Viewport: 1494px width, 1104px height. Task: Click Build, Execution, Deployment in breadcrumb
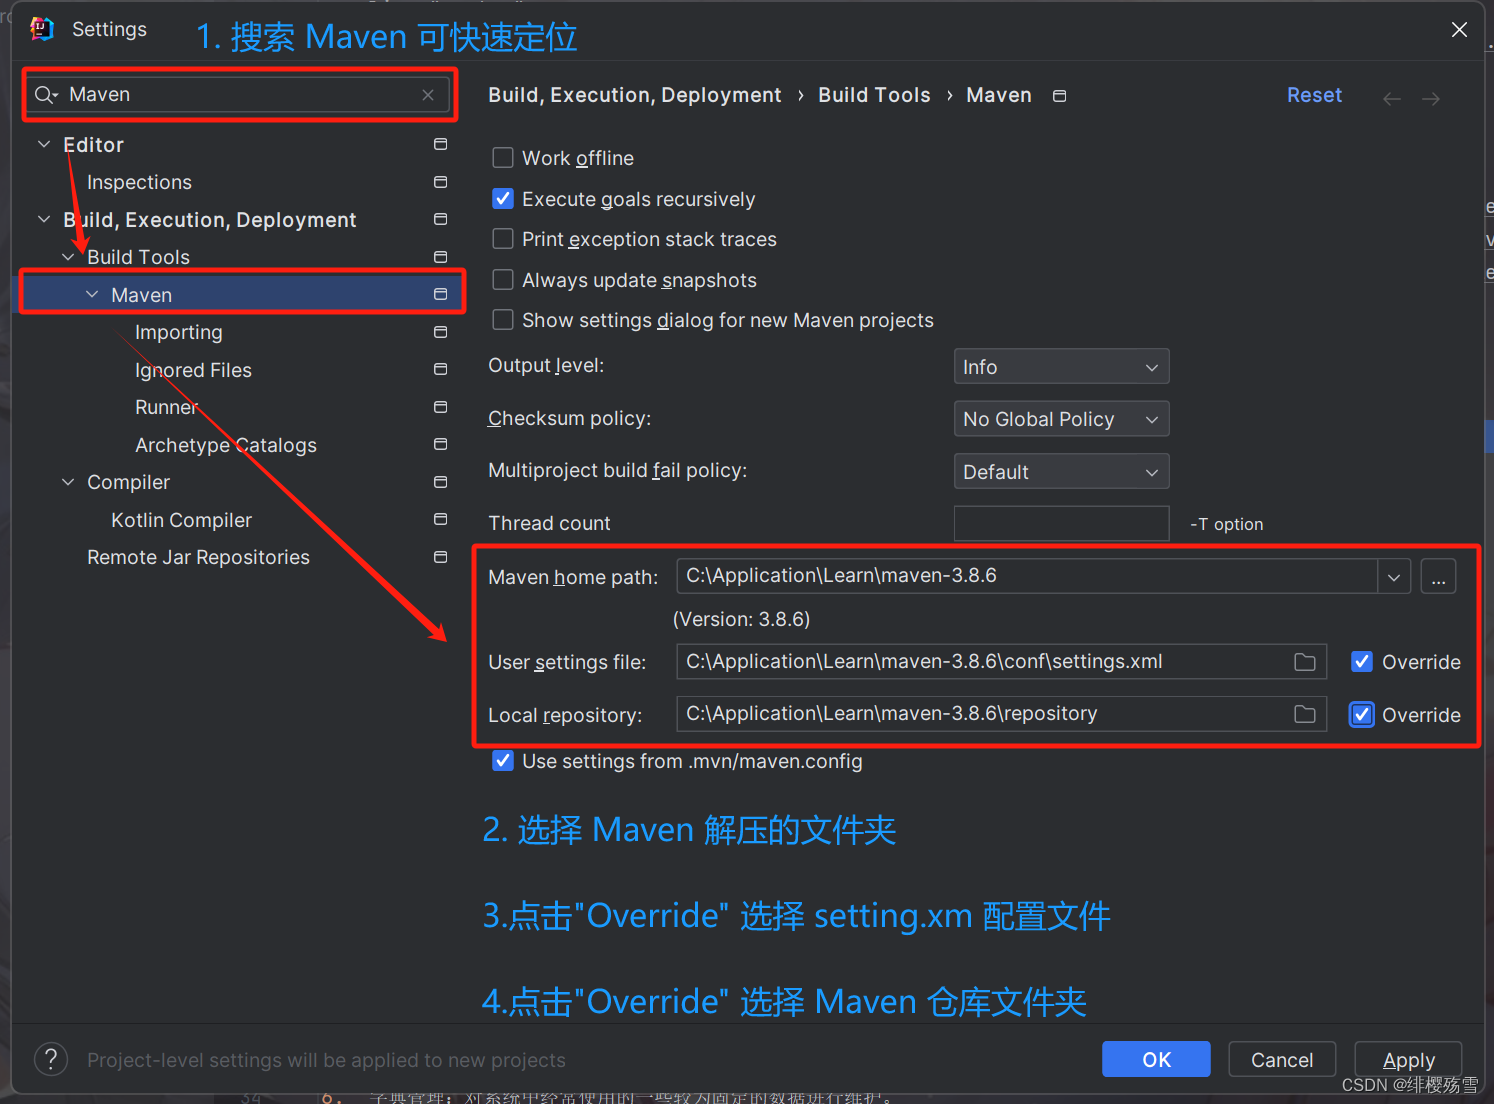coord(634,95)
